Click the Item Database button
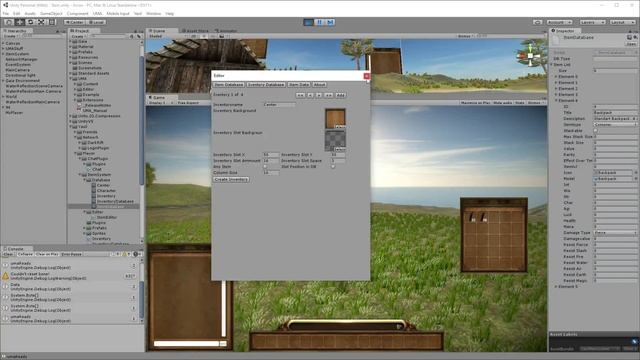 (229, 84)
